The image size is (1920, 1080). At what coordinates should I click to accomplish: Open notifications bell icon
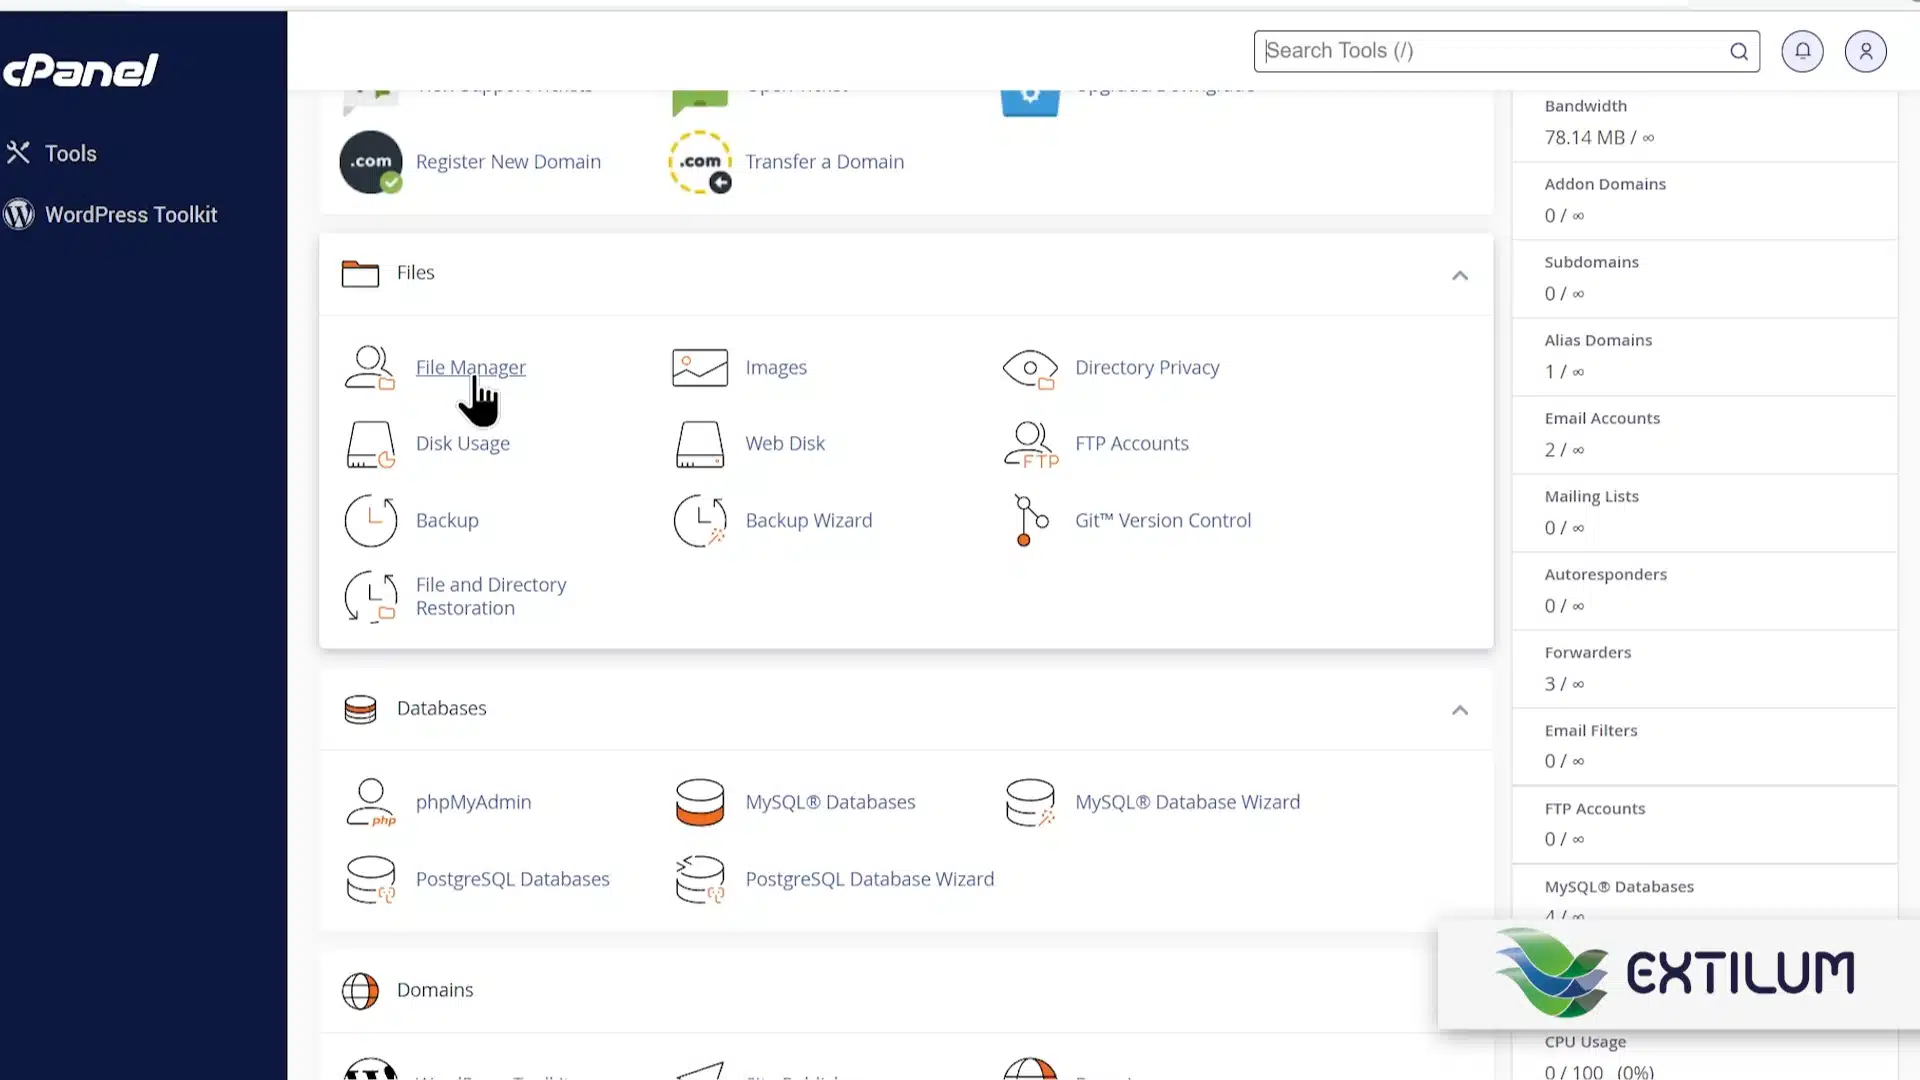(x=1802, y=51)
